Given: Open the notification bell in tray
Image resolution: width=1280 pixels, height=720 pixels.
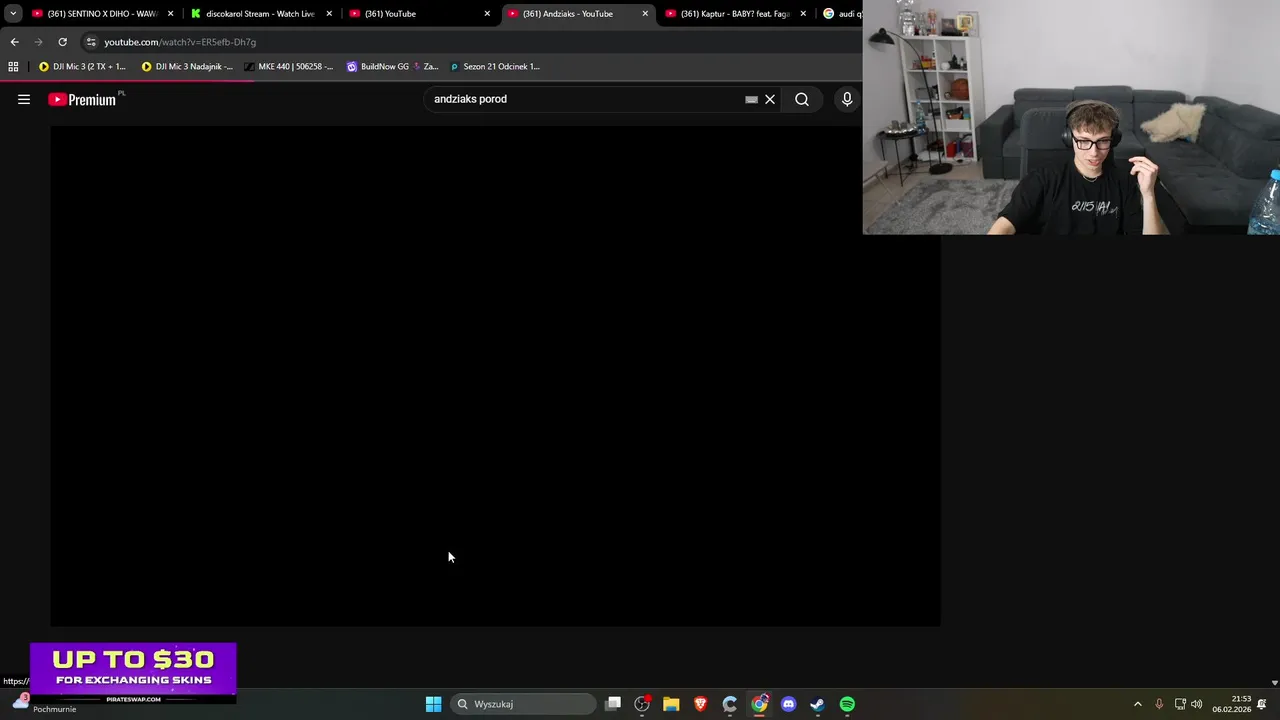Looking at the screenshot, I should (x=1262, y=704).
